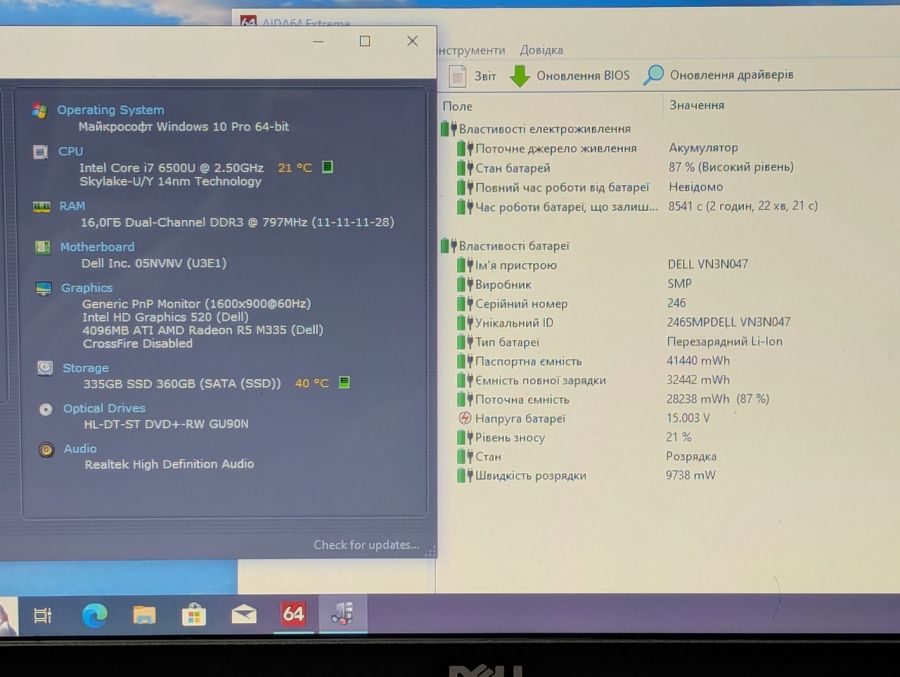Click the report page icon in AIDA64

click(457, 76)
